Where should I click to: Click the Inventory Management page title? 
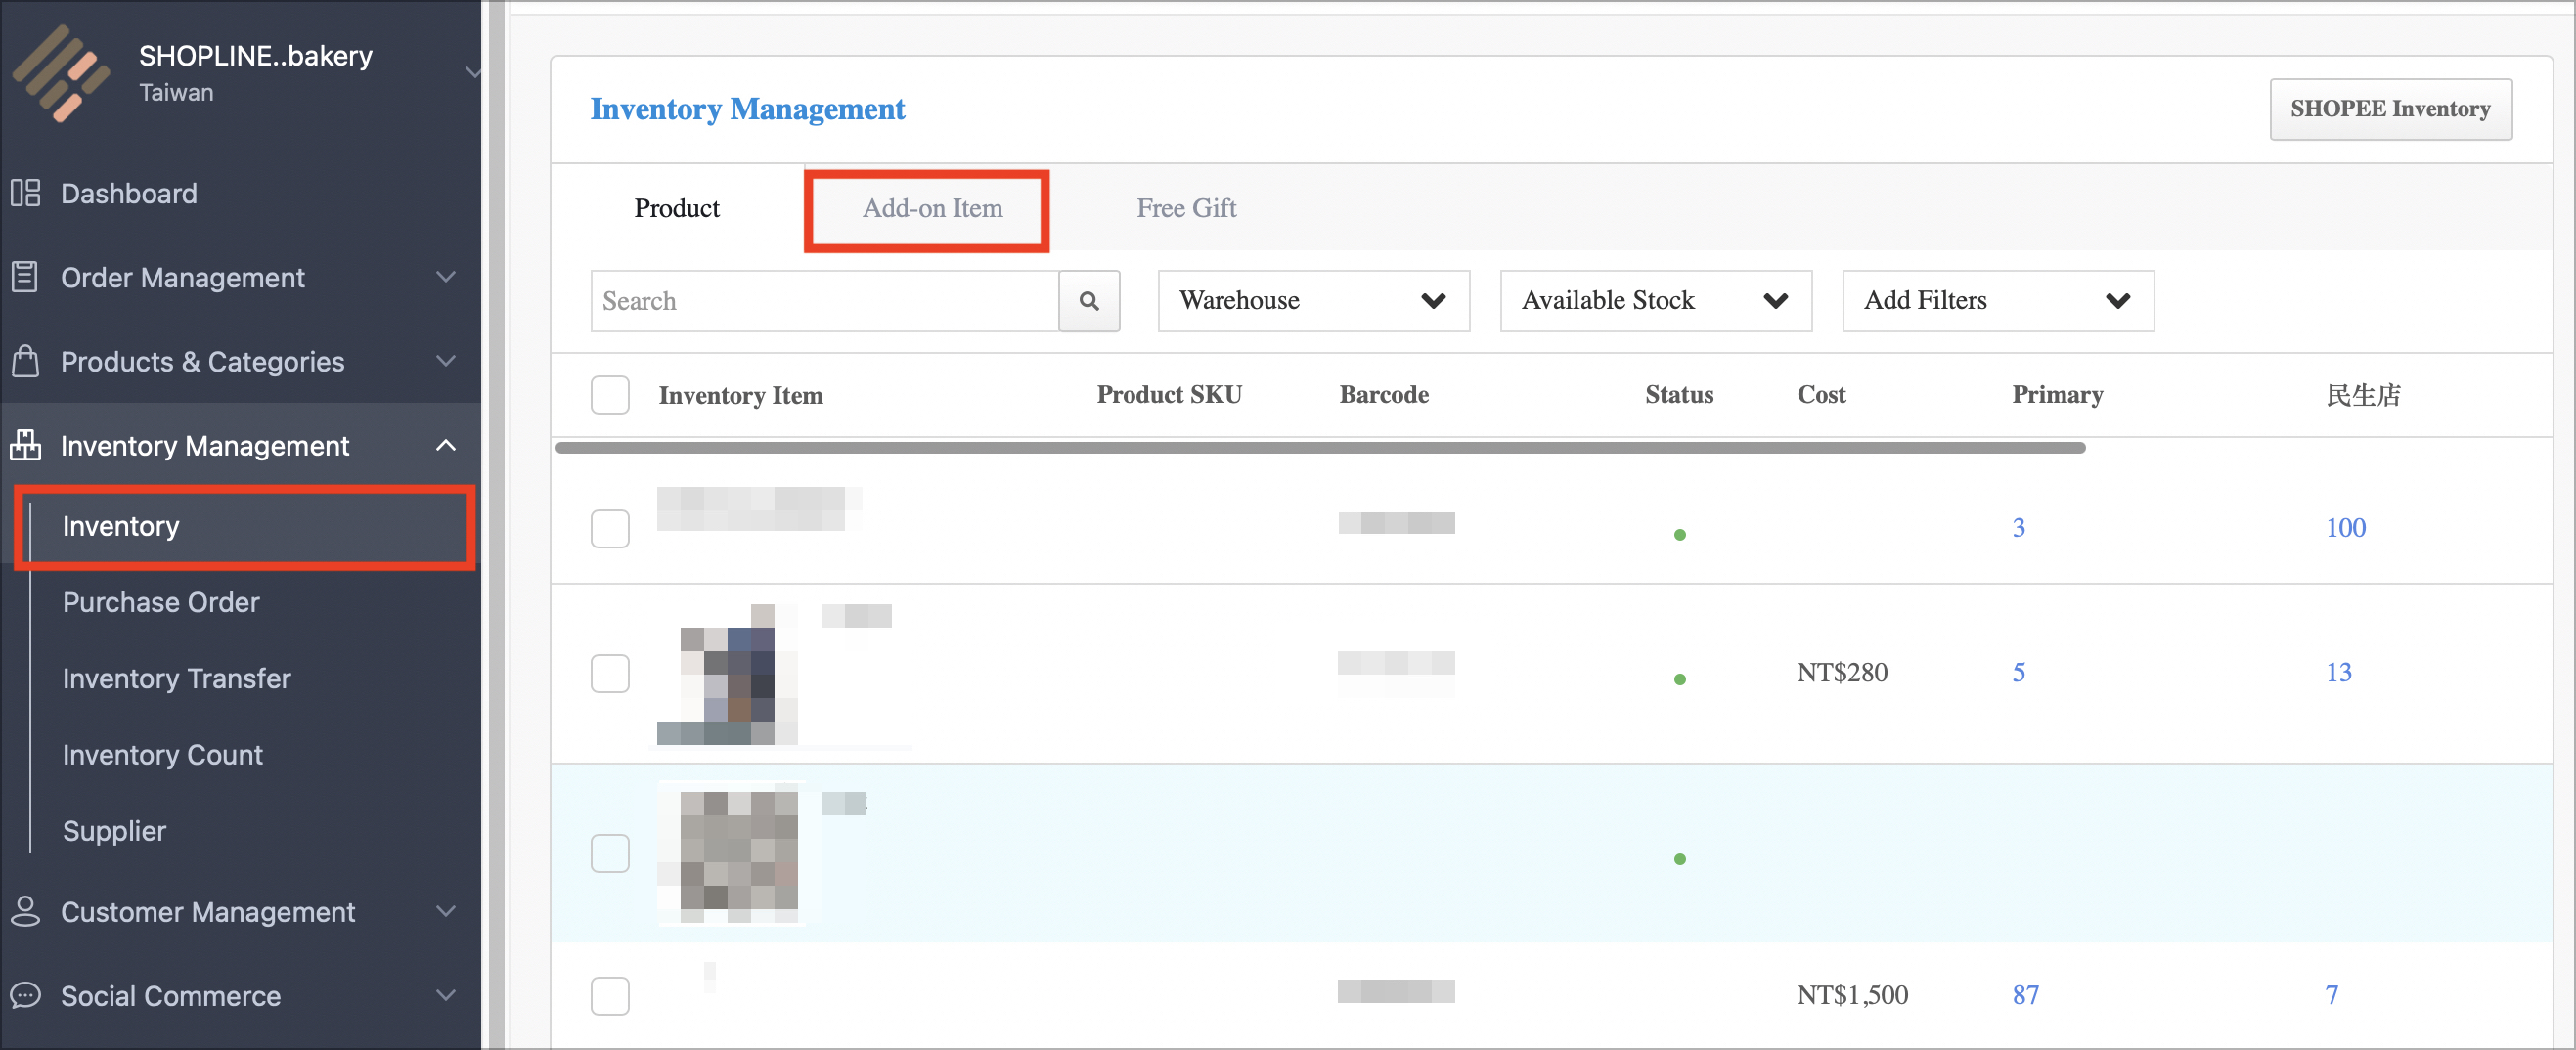point(747,109)
